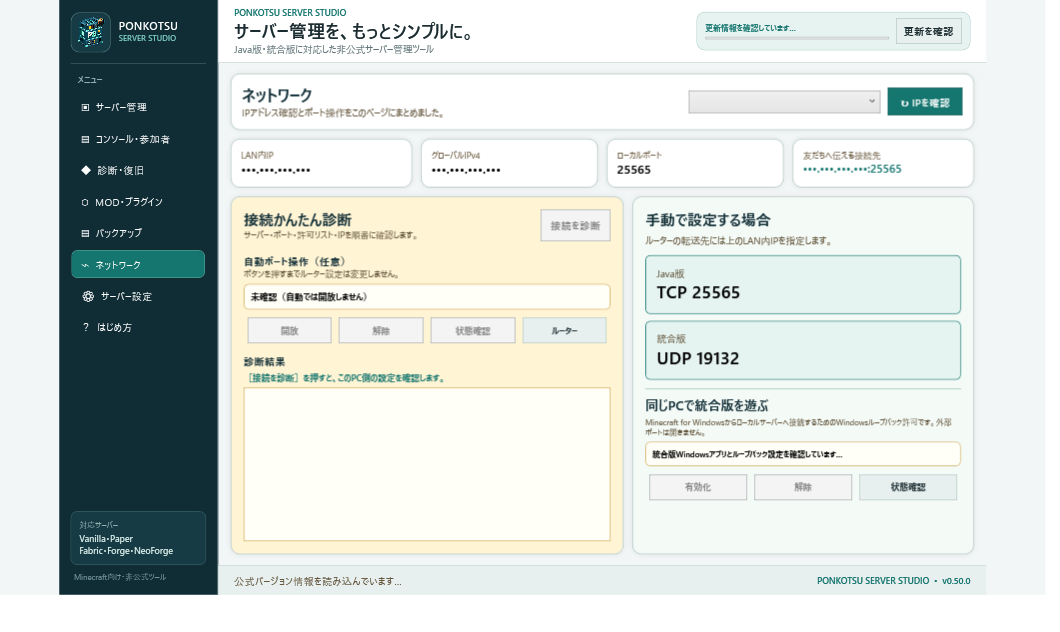Click the 友だちへ伝える接続先 address
The image size is (1060, 632).
pyautogui.click(x=852, y=169)
